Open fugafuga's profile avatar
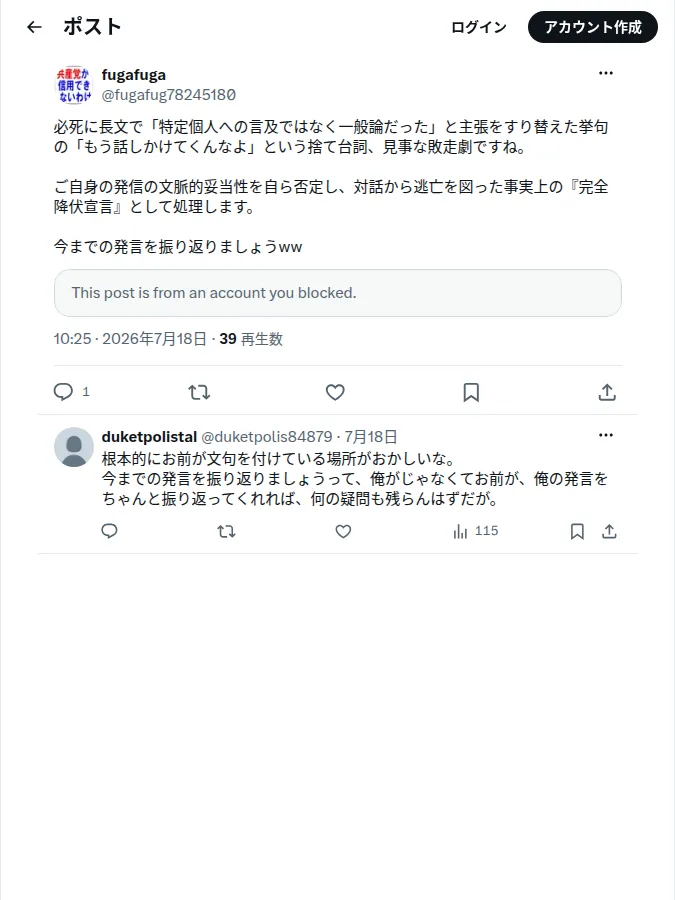Viewport: 675px width, 900px height. (x=74, y=84)
